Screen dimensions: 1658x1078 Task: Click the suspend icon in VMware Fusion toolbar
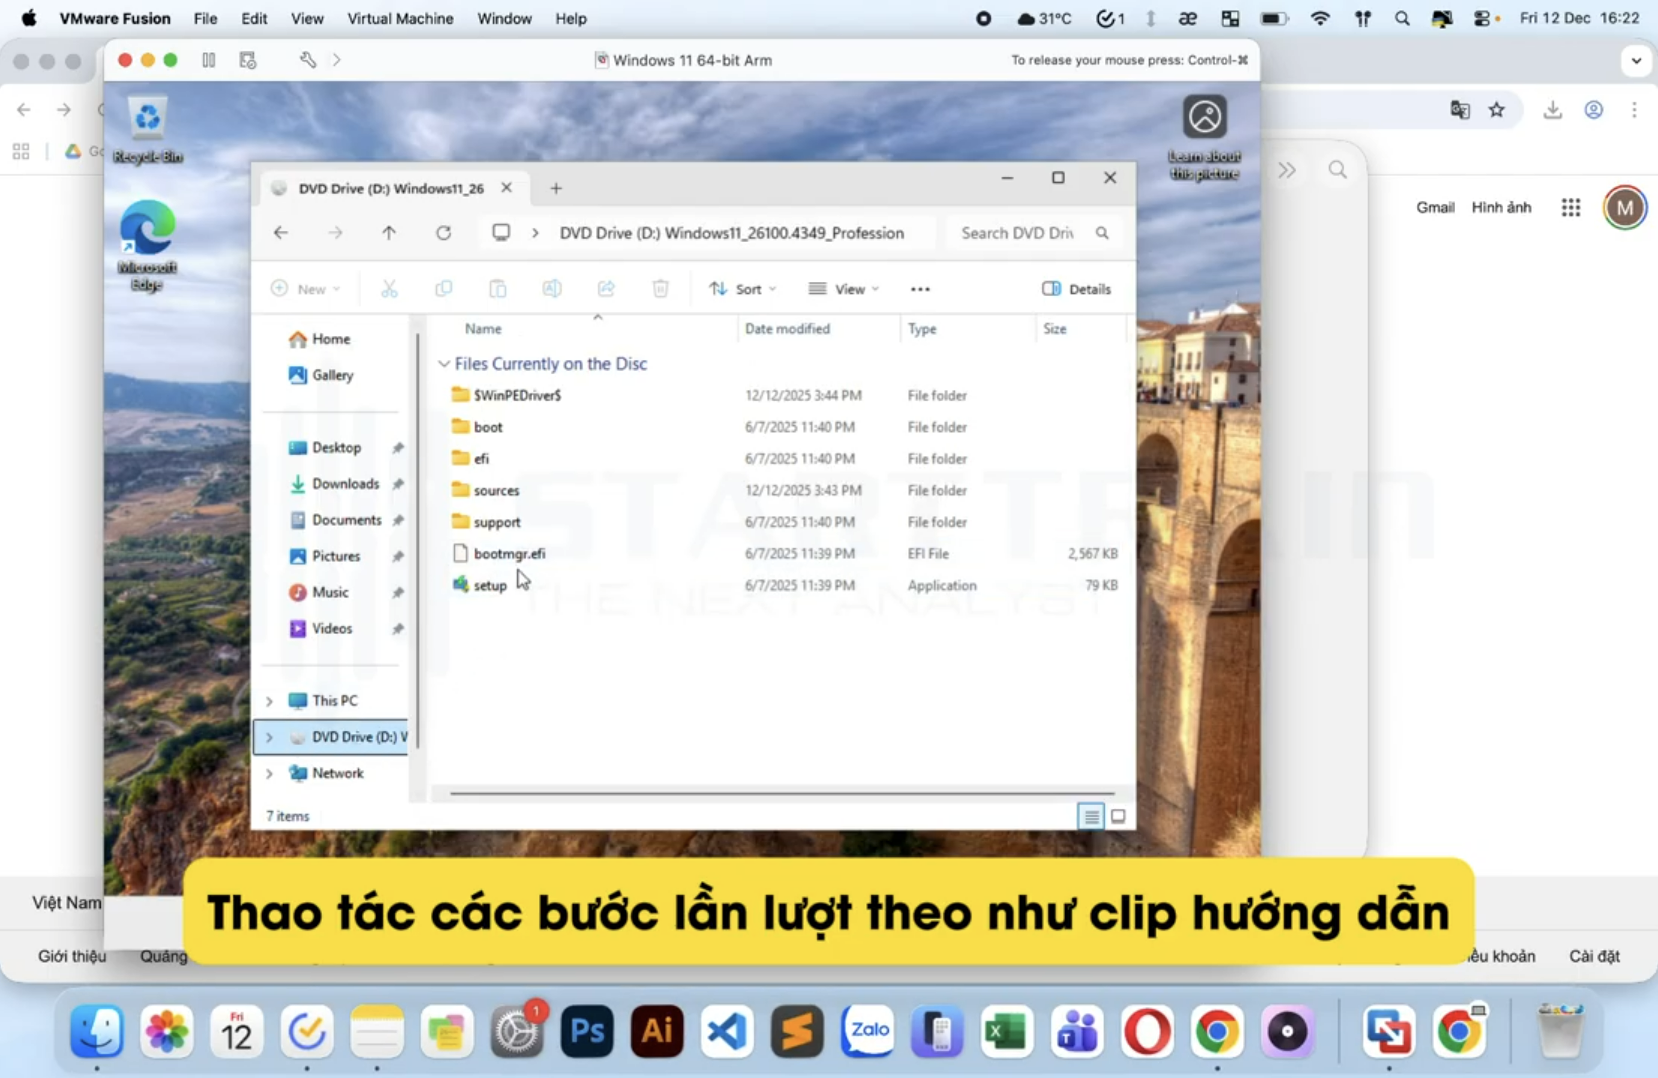pyautogui.click(x=208, y=59)
